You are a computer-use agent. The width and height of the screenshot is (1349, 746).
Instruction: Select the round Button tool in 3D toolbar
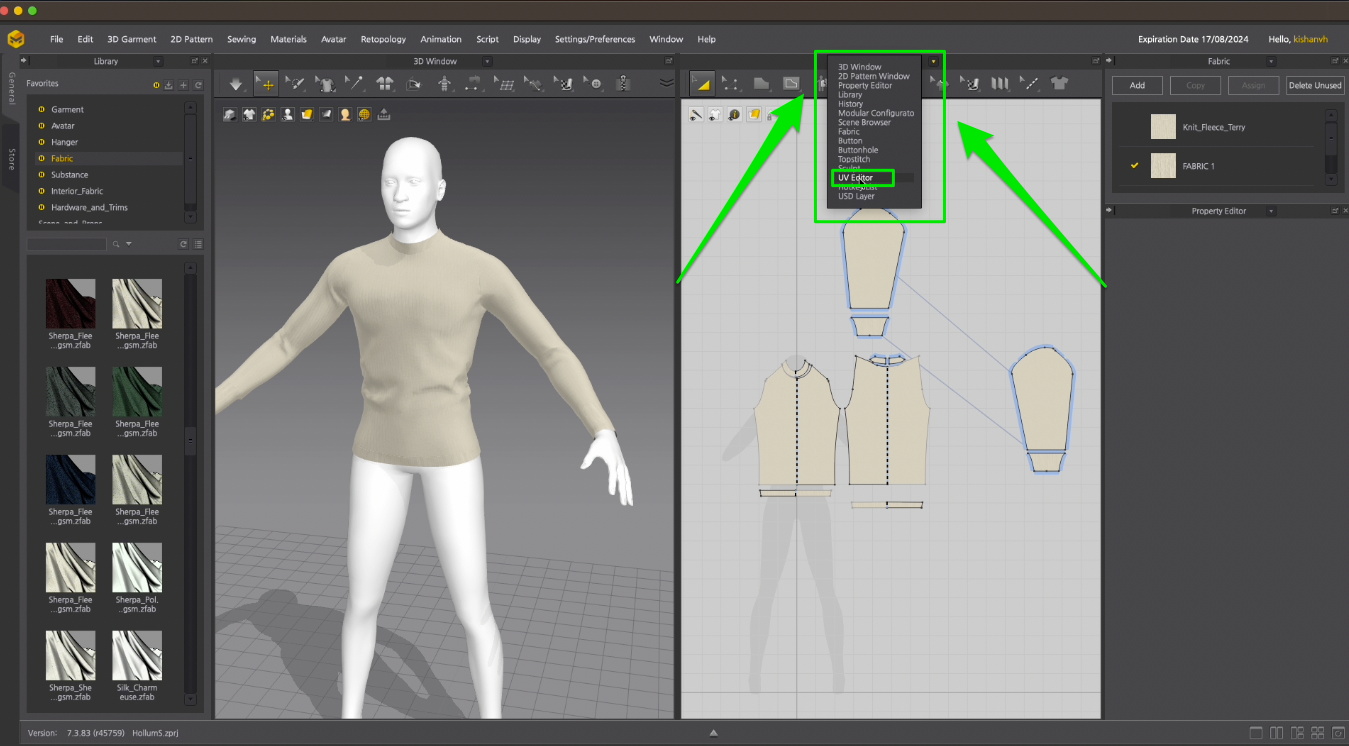pos(596,84)
